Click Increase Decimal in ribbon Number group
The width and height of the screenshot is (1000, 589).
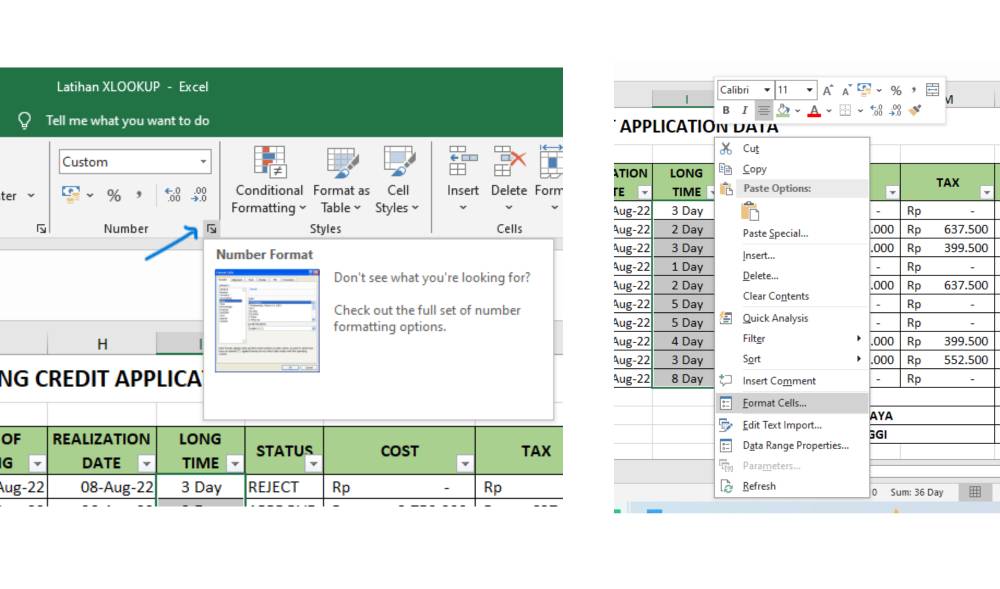[x=172, y=194]
